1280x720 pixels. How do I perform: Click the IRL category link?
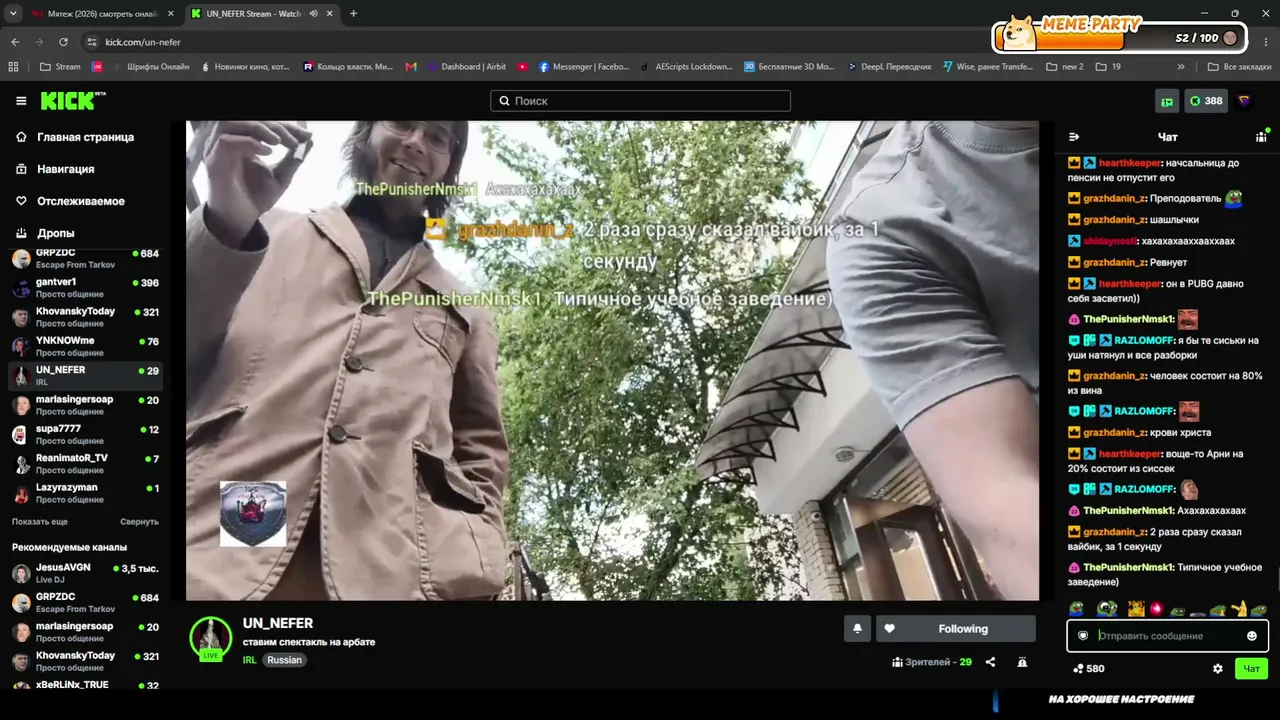[249, 660]
